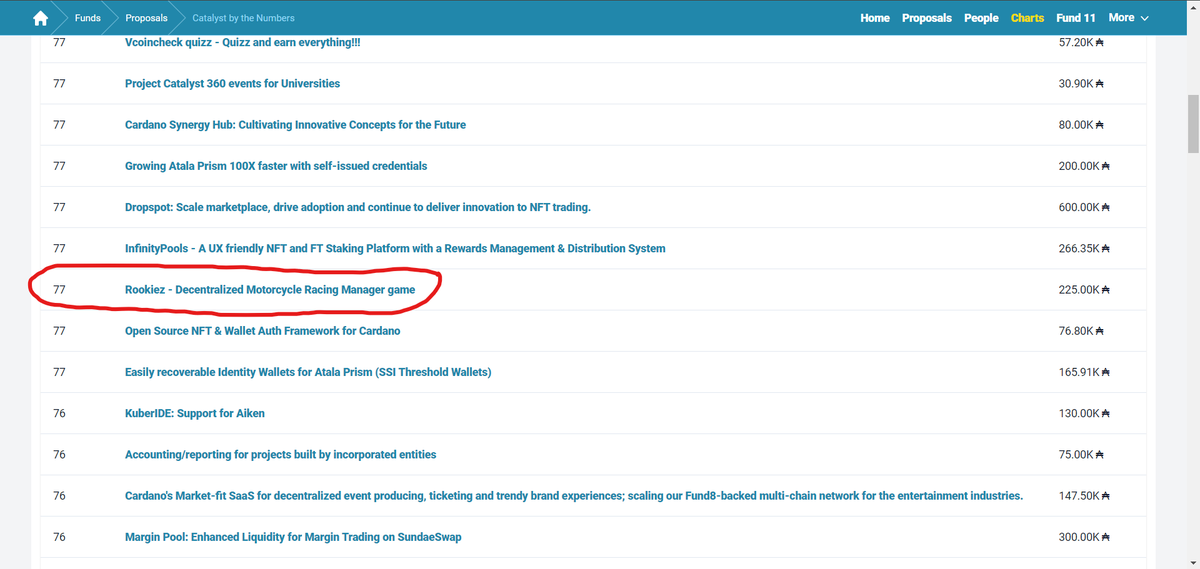Open Charts in top navigation
Image resolution: width=1200 pixels, height=569 pixels.
[x=1027, y=18]
